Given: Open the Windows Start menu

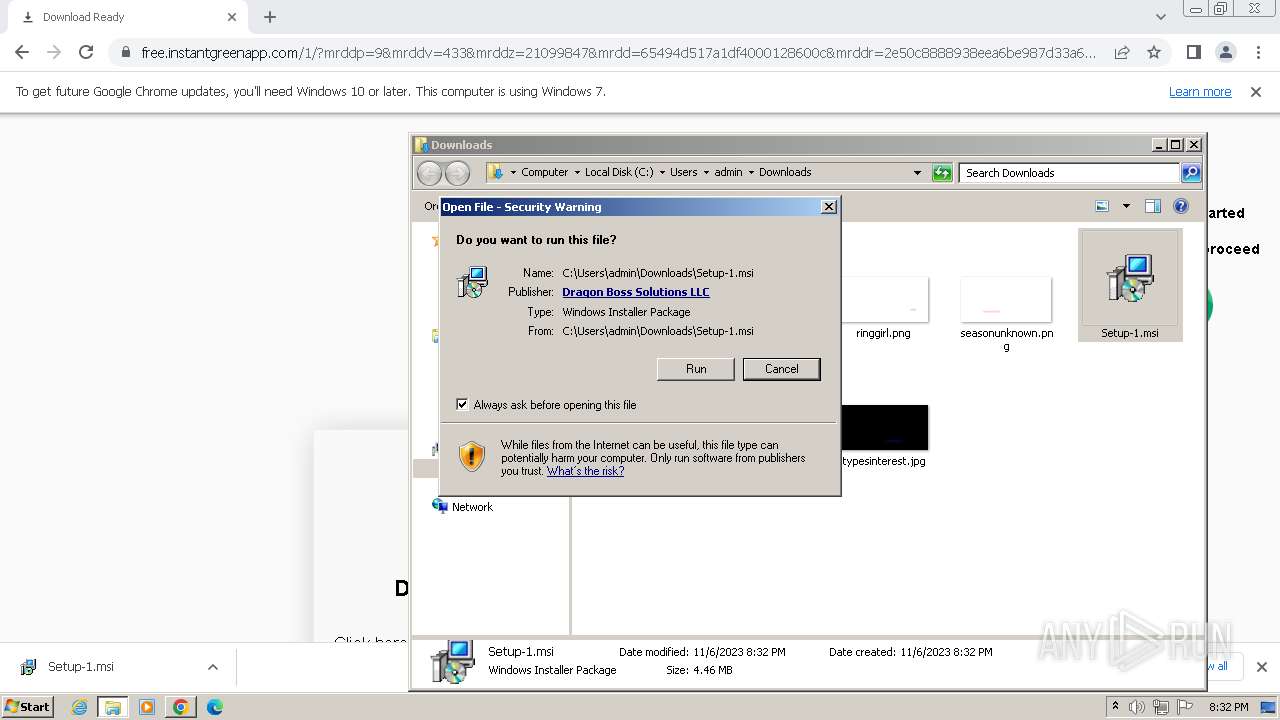Looking at the screenshot, I should 27,707.
